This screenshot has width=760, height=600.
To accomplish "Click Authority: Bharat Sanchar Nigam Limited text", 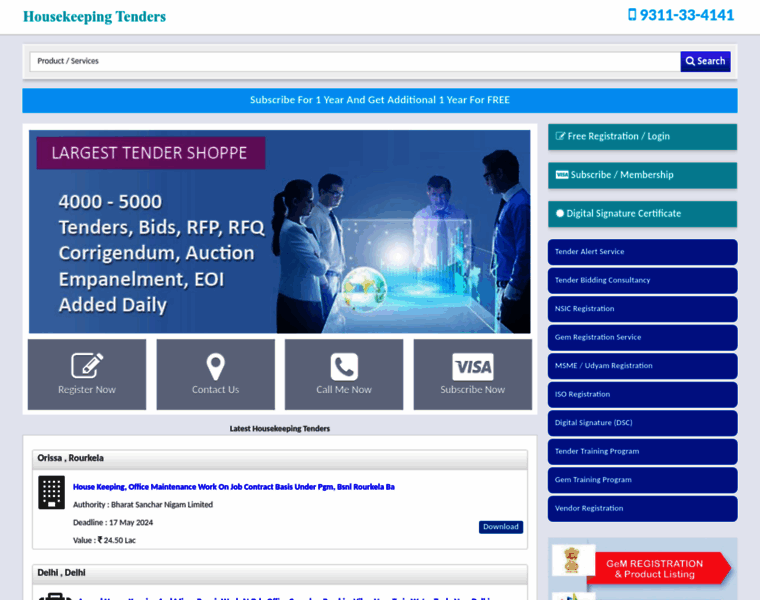I will (143, 505).
